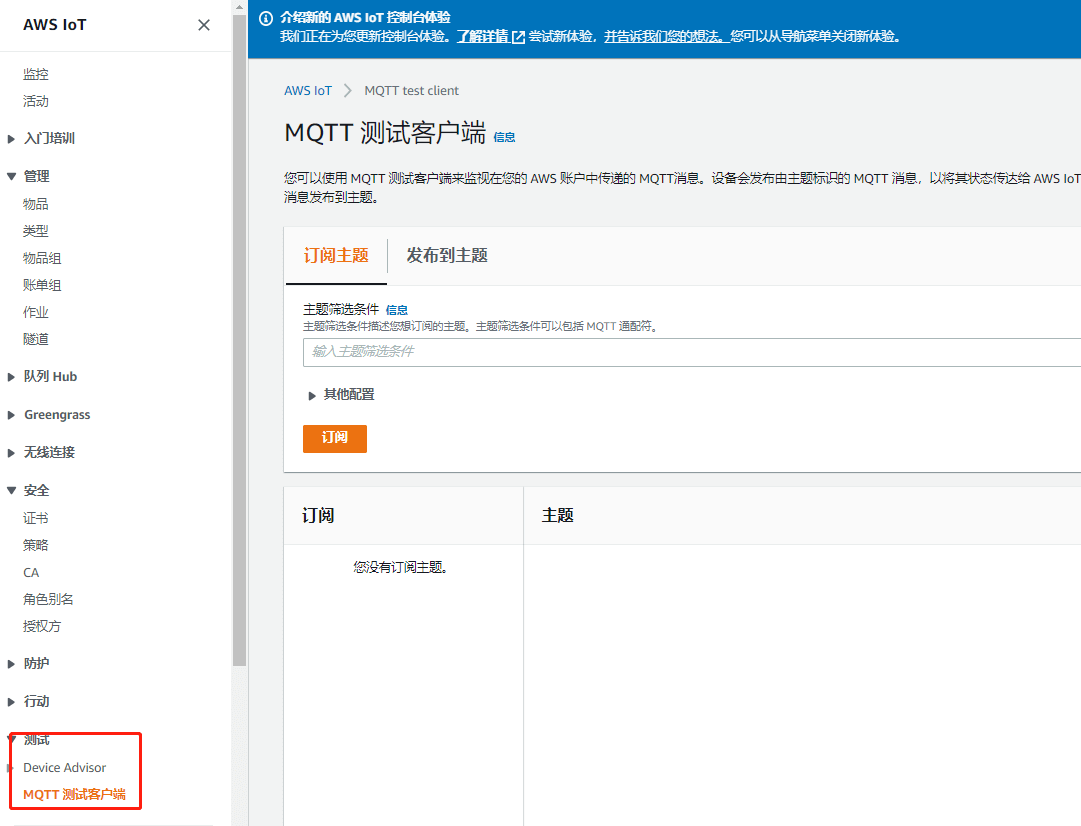Select 作业 in the sidebar
The image size is (1081, 826).
[x=36, y=312]
